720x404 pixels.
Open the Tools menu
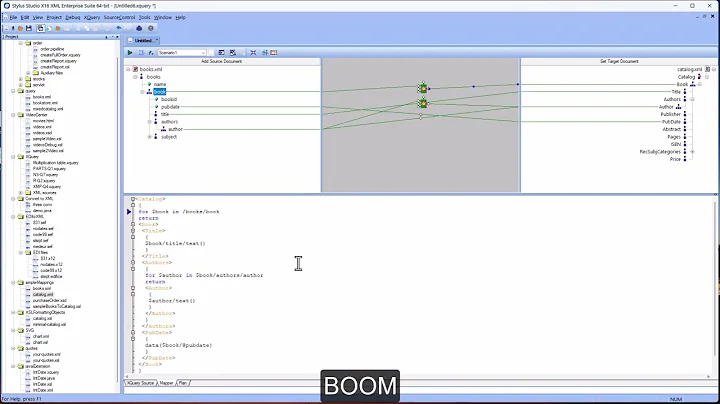[145, 17]
